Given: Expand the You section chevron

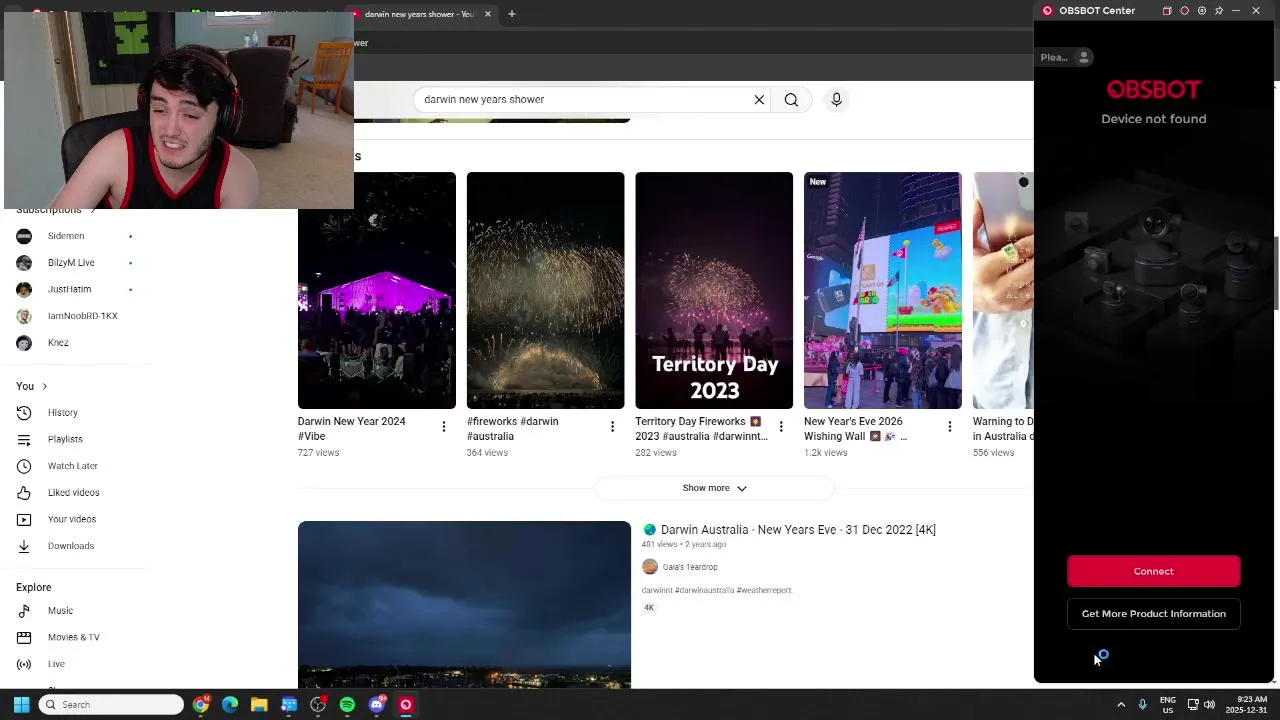Looking at the screenshot, I should (44, 386).
